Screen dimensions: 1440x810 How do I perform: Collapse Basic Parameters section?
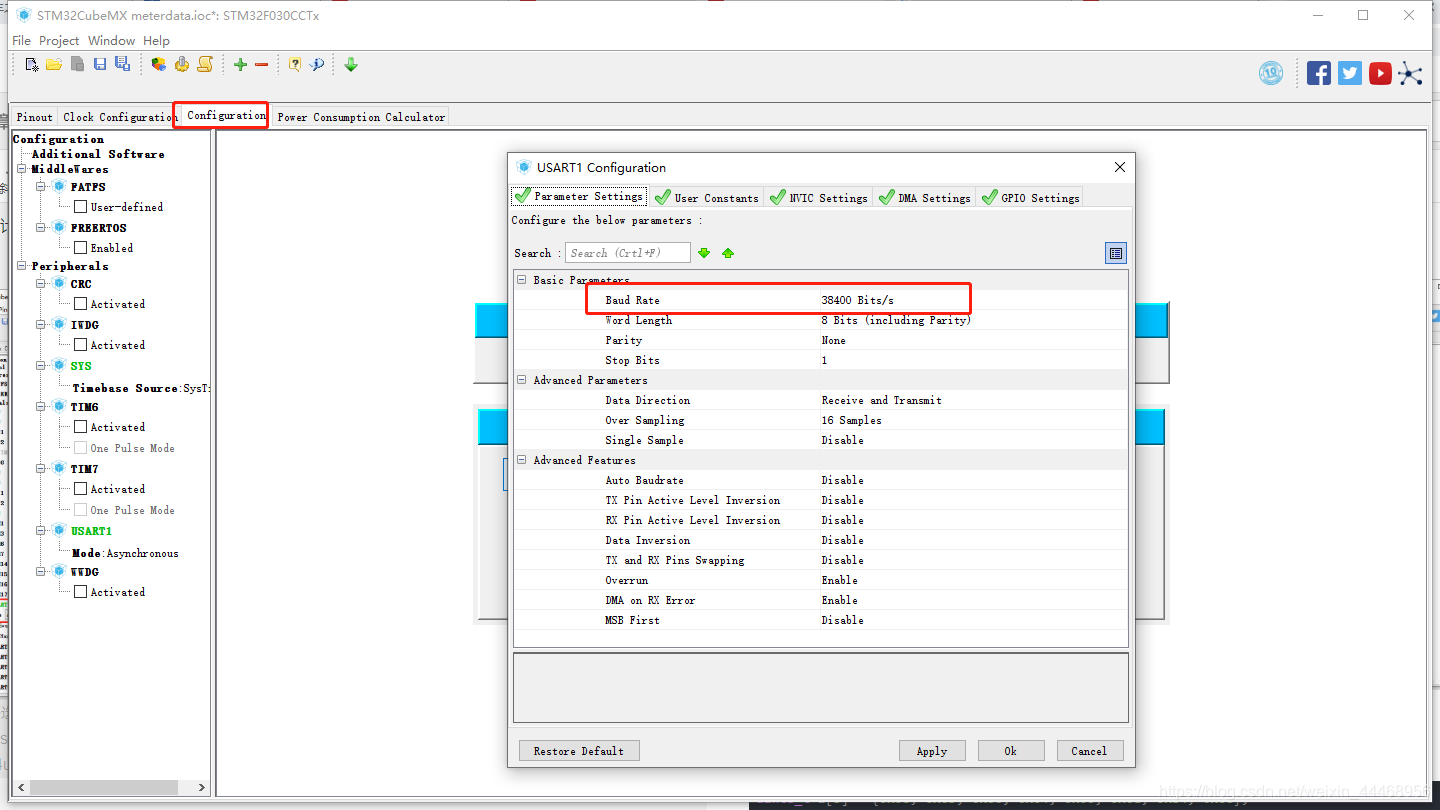click(x=522, y=280)
